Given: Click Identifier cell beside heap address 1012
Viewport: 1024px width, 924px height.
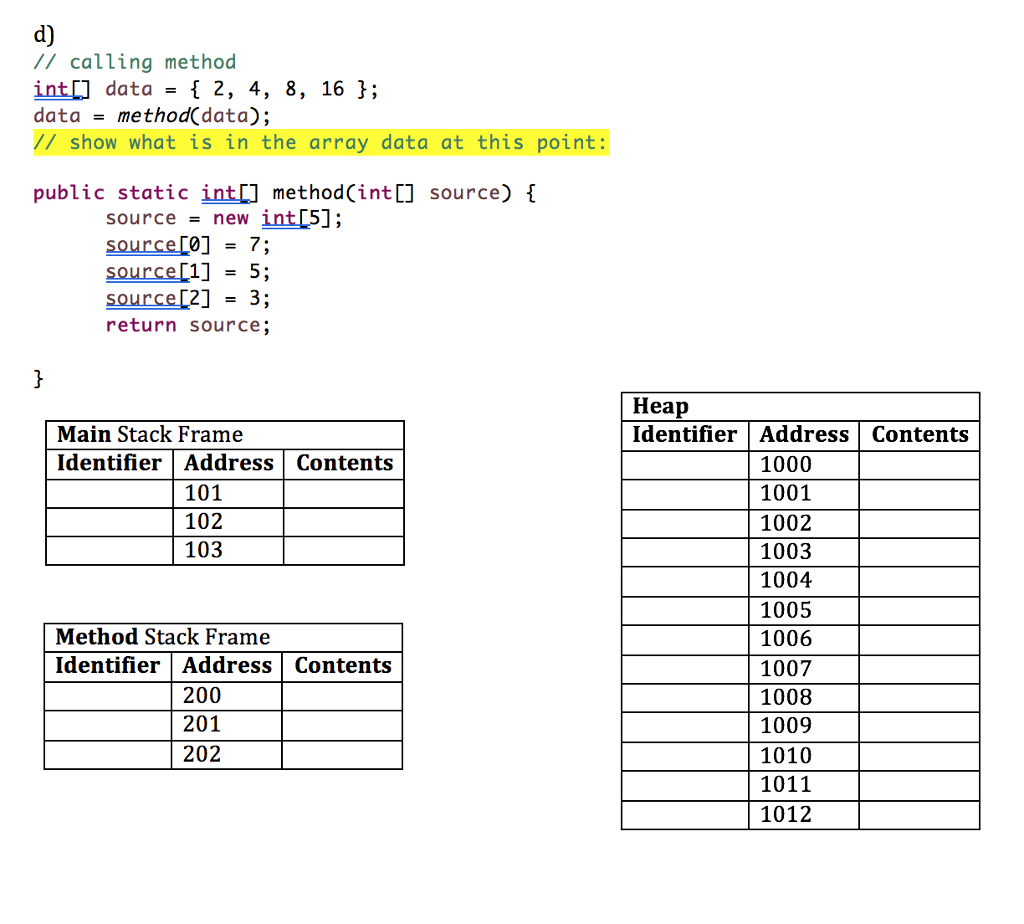Looking at the screenshot, I should tap(685, 815).
